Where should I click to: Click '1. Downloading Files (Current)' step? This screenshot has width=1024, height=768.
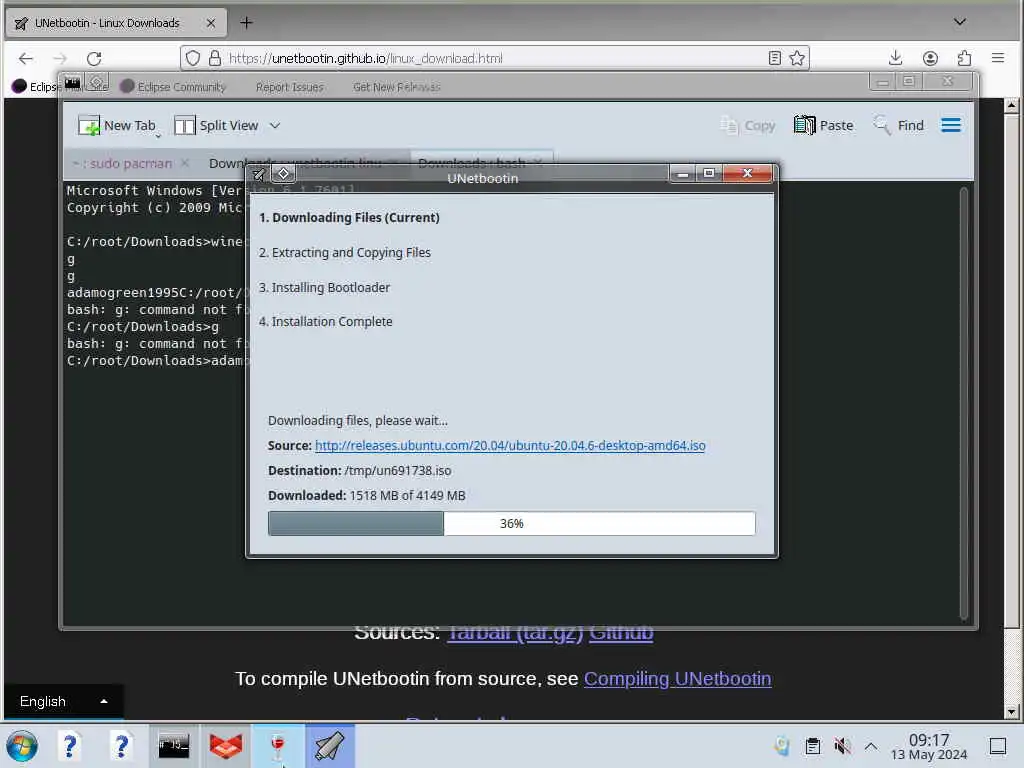click(349, 217)
